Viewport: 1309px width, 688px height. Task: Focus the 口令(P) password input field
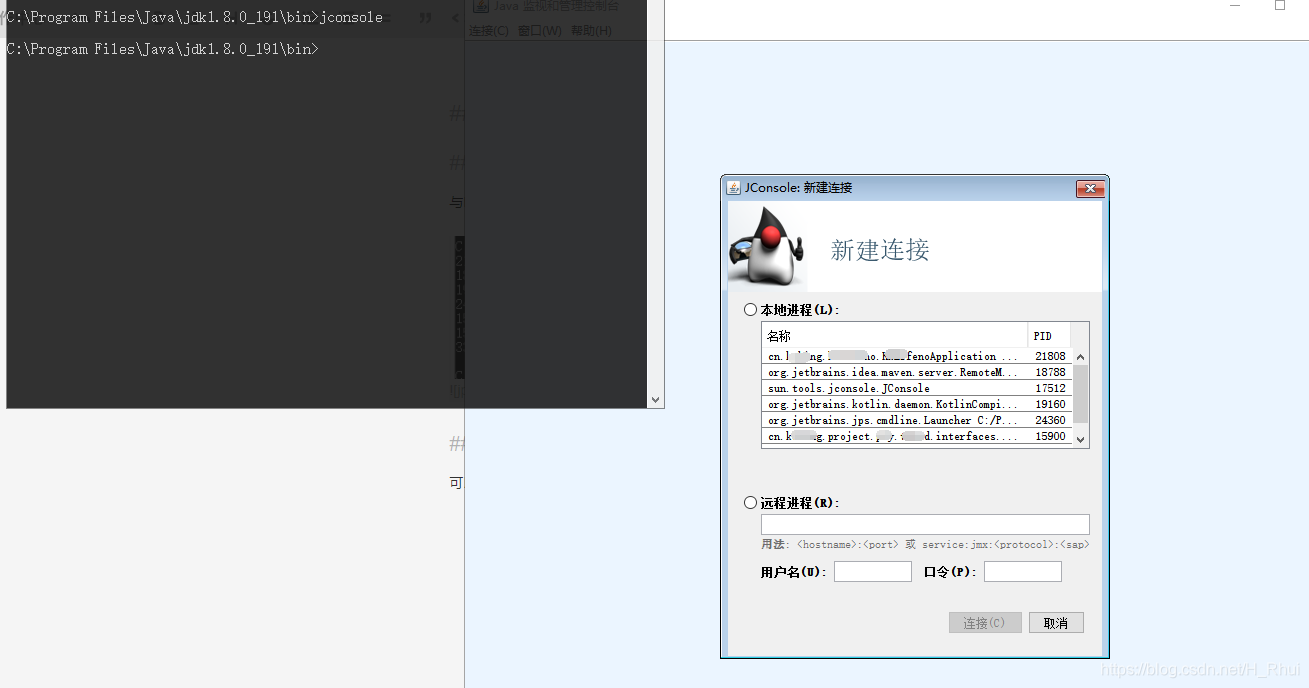click(1023, 571)
